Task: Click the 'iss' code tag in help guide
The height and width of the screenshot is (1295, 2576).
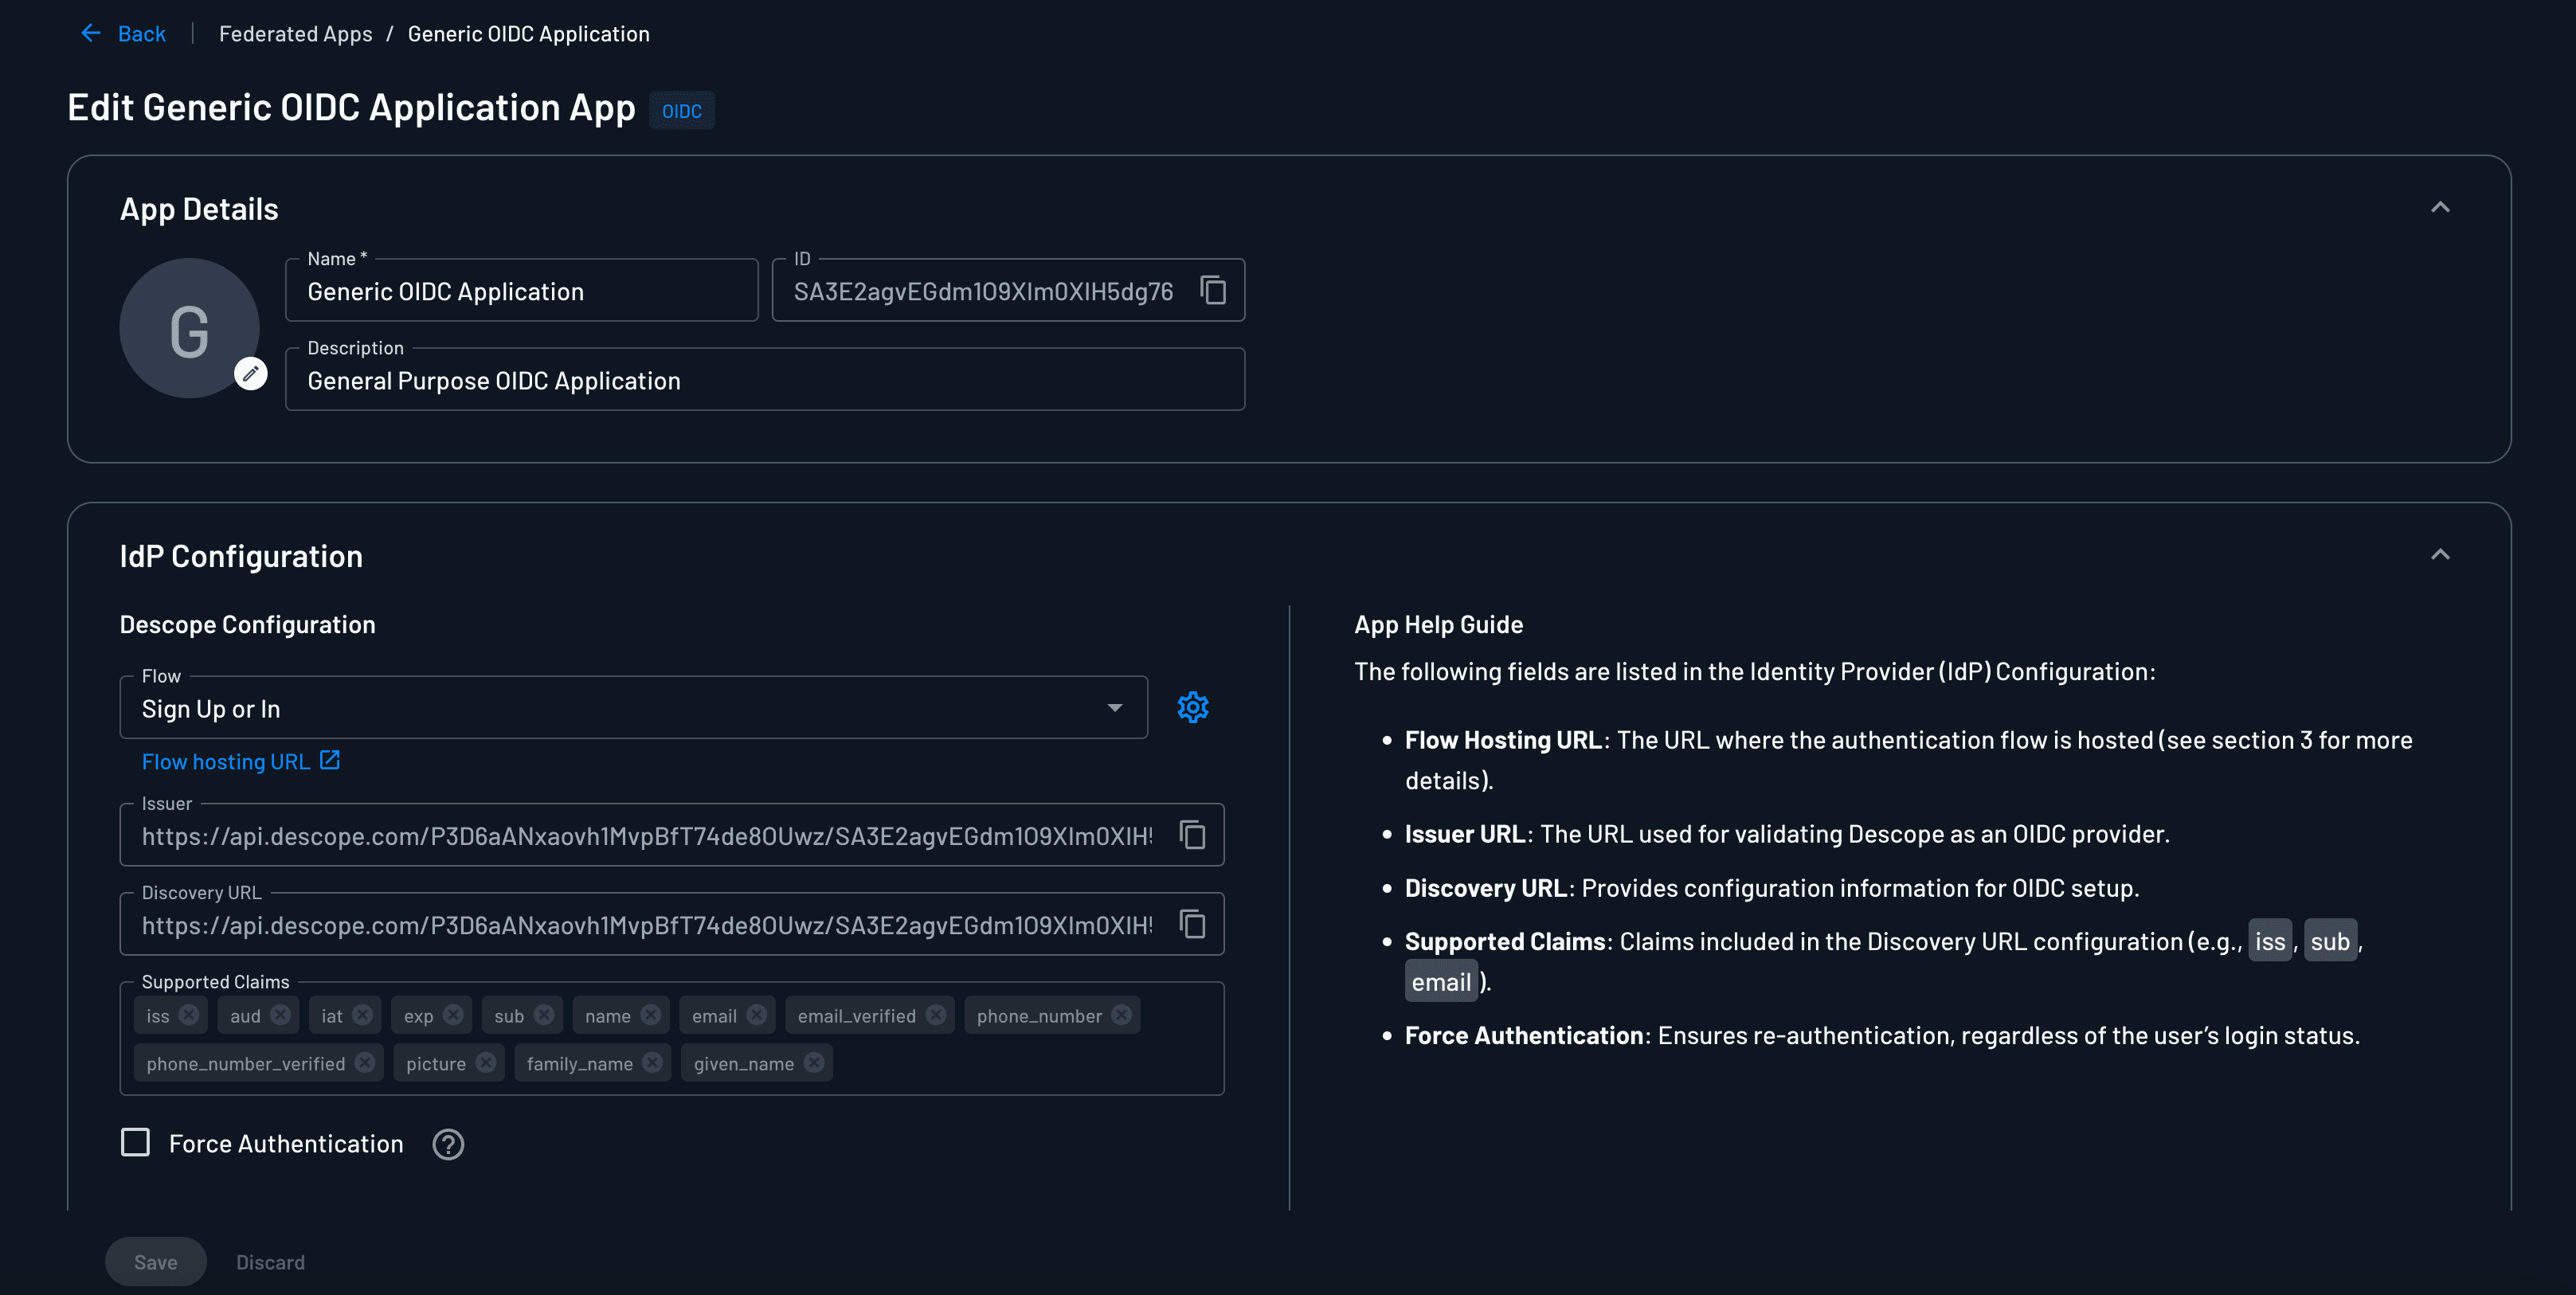Action: (x=2270, y=941)
